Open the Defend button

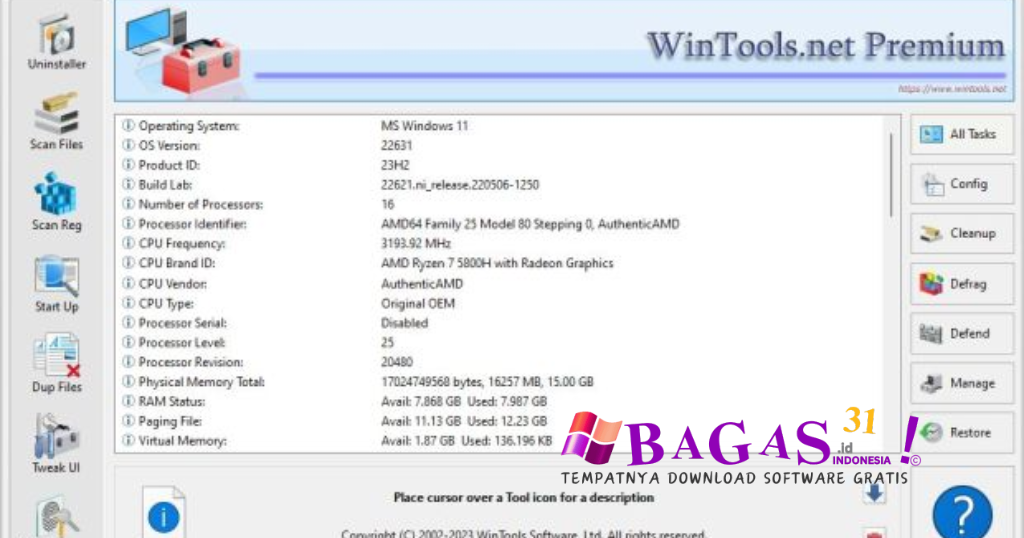coord(962,334)
